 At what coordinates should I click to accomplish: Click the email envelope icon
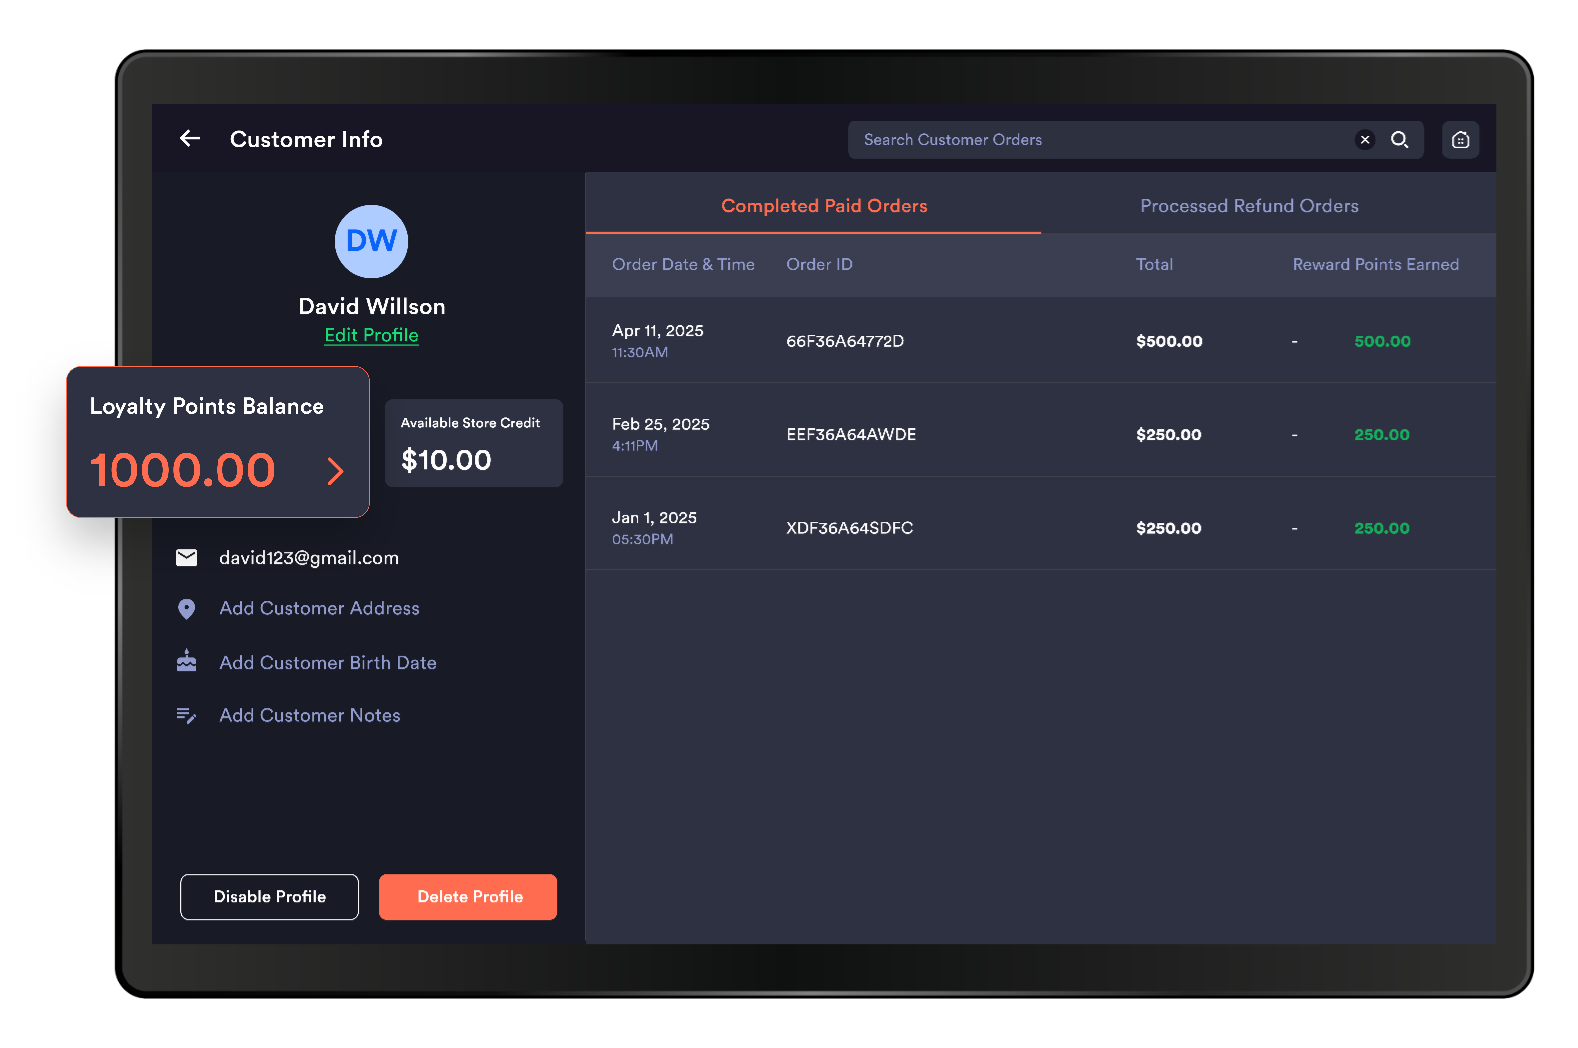coord(187,558)
